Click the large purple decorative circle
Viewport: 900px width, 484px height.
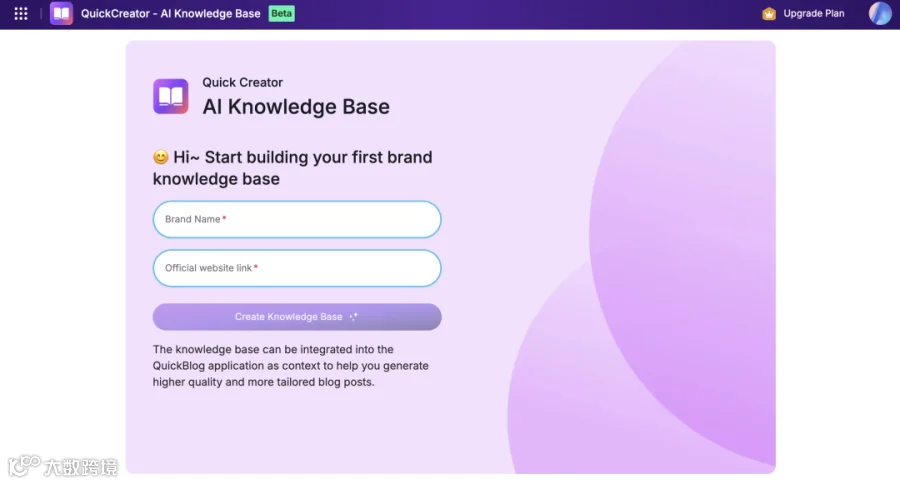click(682, 253)
